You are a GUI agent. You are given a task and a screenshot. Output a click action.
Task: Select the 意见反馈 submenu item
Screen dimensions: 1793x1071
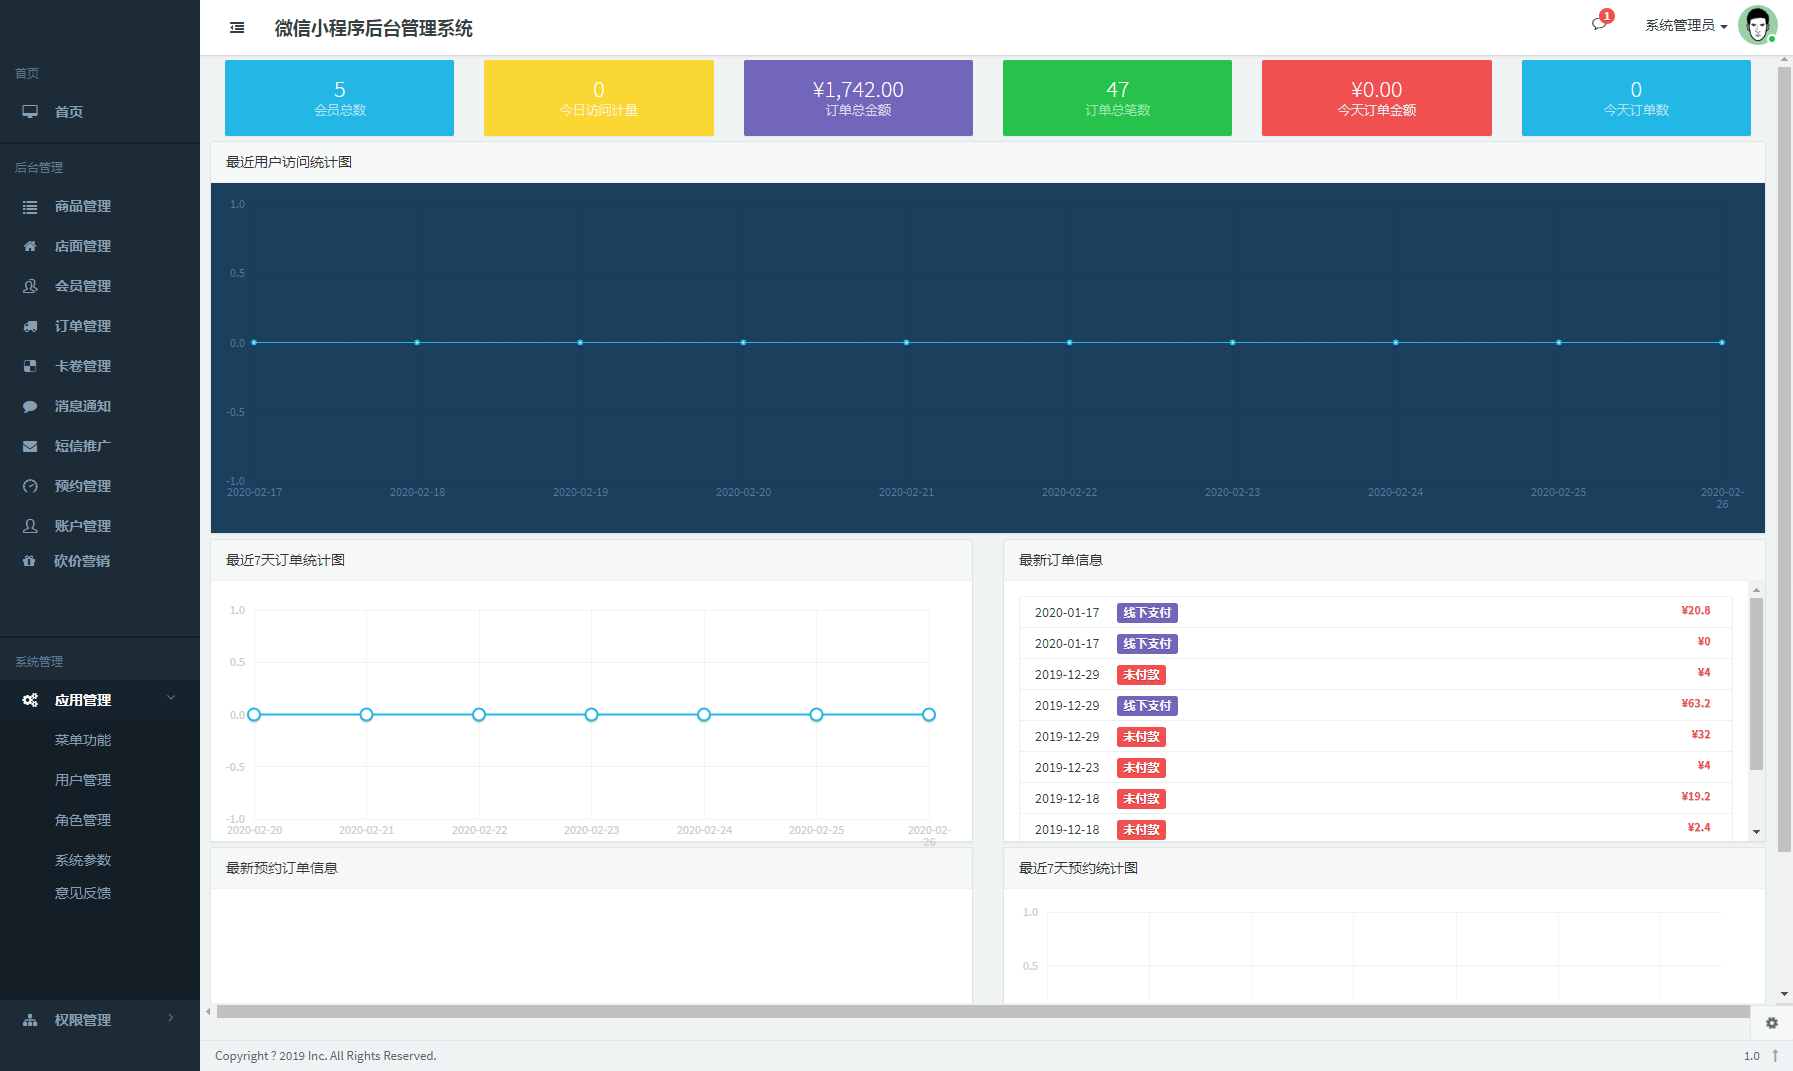coord(83,893)
